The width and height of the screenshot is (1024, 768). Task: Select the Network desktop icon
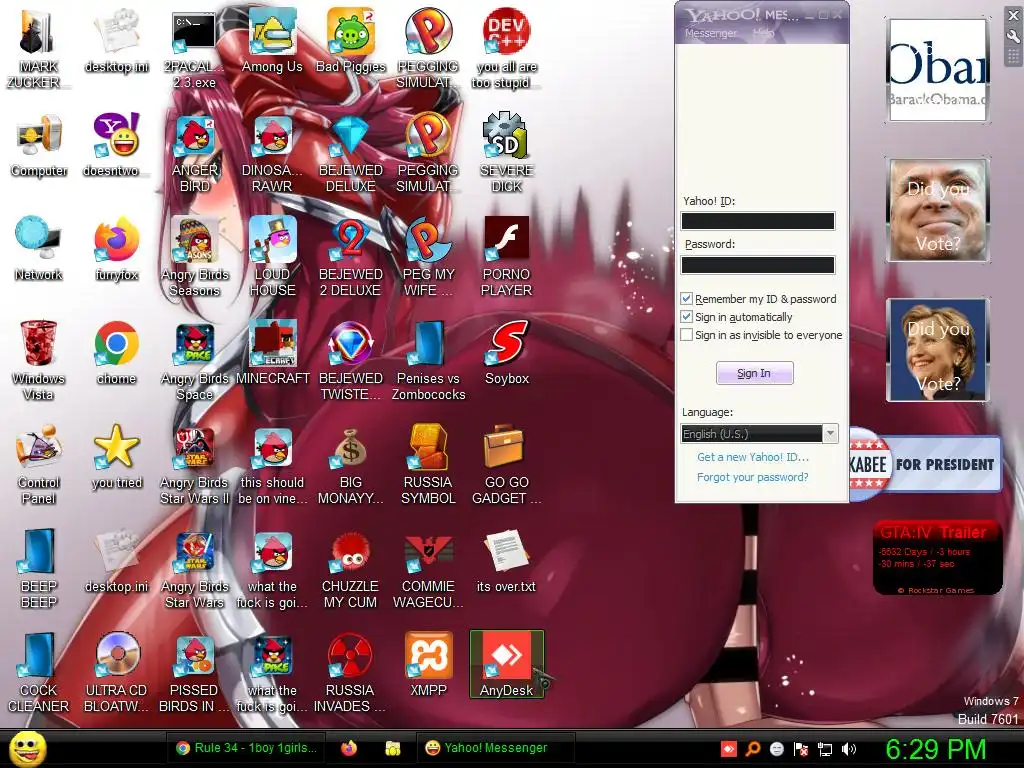[39, 249]
